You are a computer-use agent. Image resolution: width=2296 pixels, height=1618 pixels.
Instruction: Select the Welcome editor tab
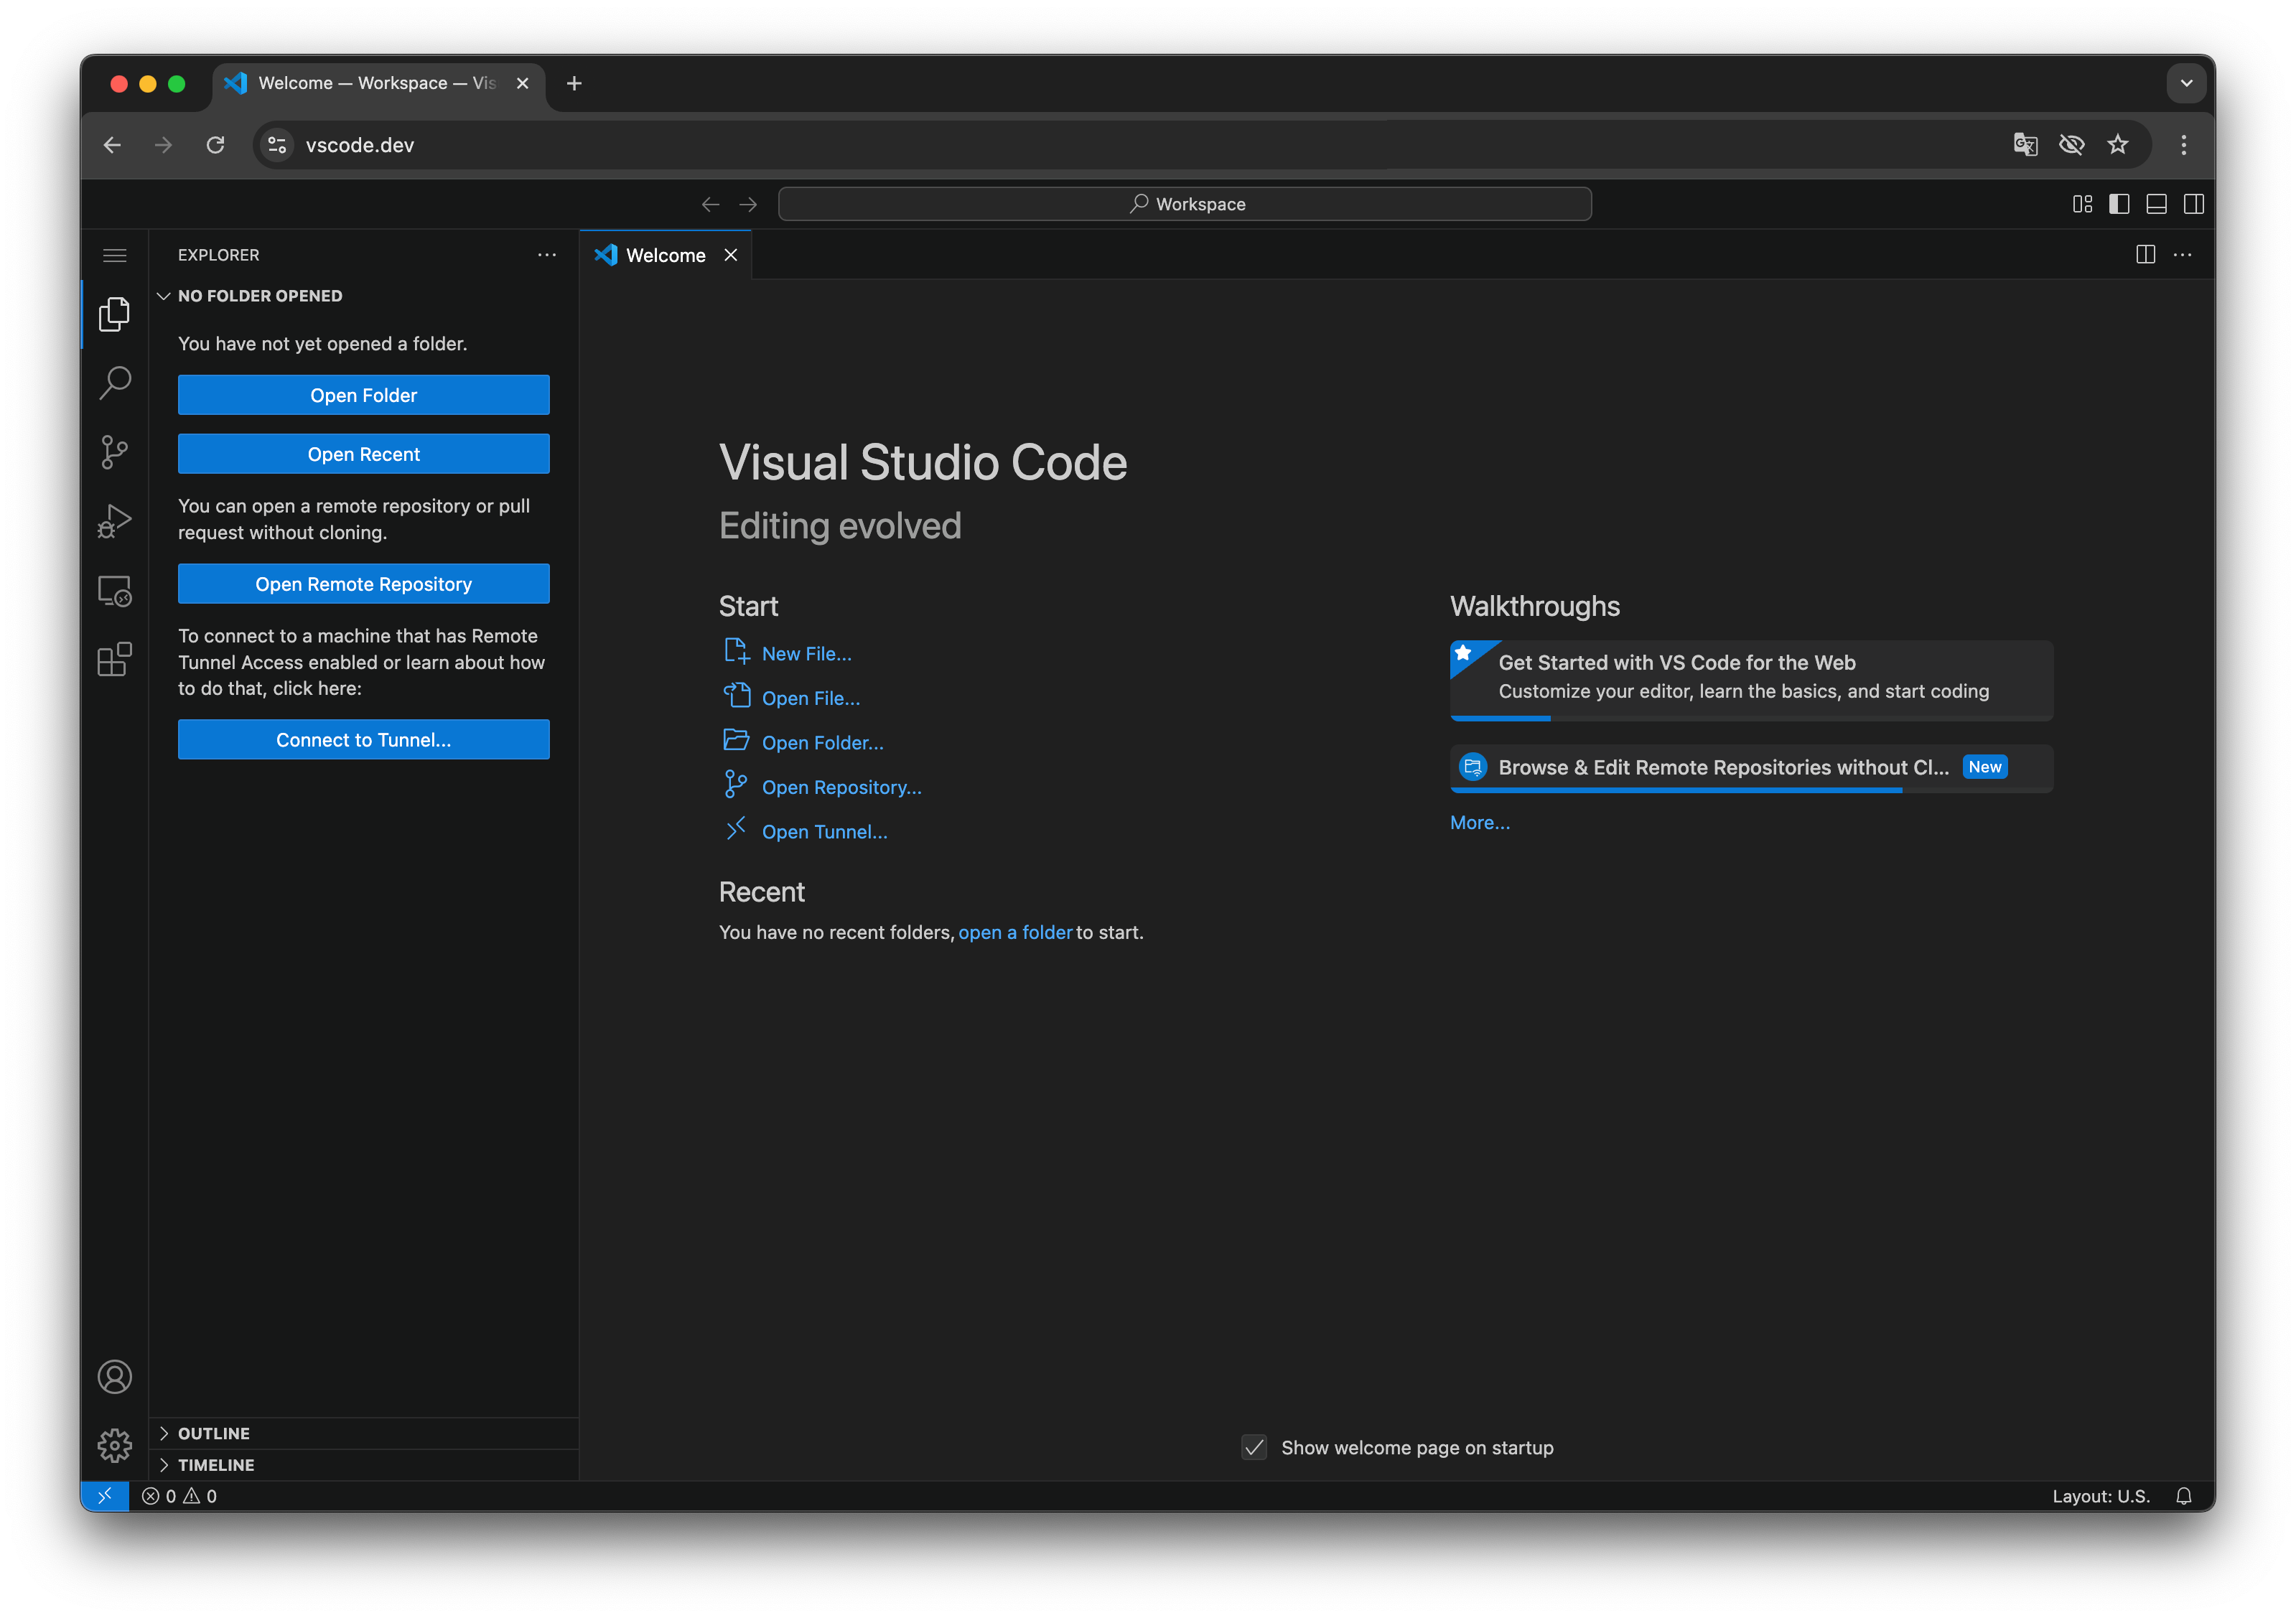click(665, 255)
